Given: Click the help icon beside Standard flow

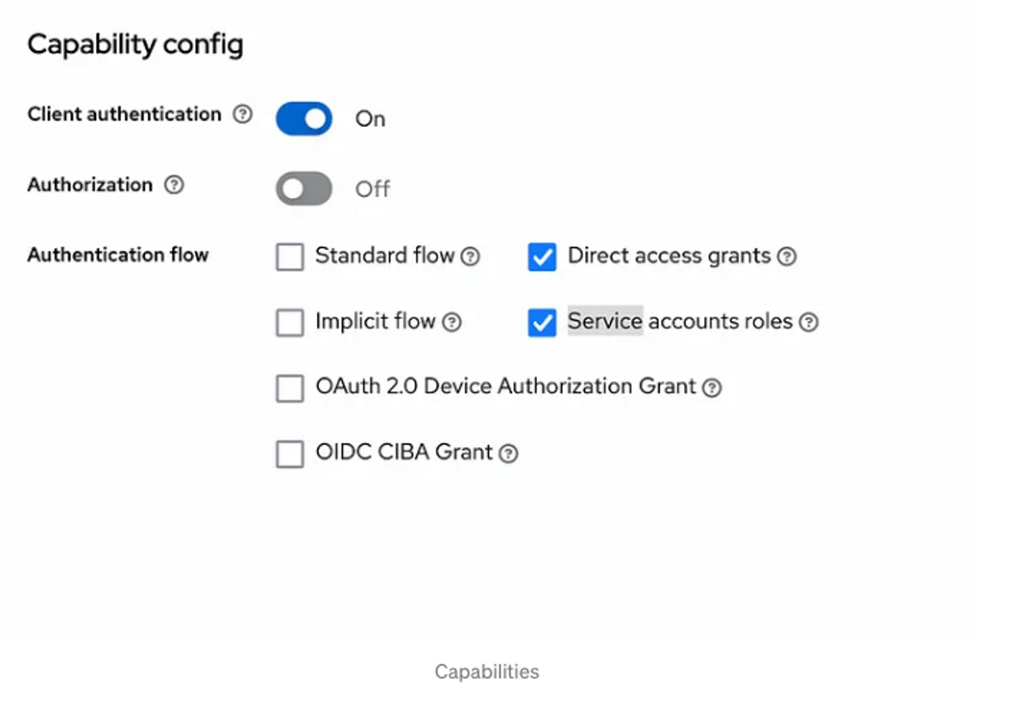Looking at the screenshot, I should (470, 256).
